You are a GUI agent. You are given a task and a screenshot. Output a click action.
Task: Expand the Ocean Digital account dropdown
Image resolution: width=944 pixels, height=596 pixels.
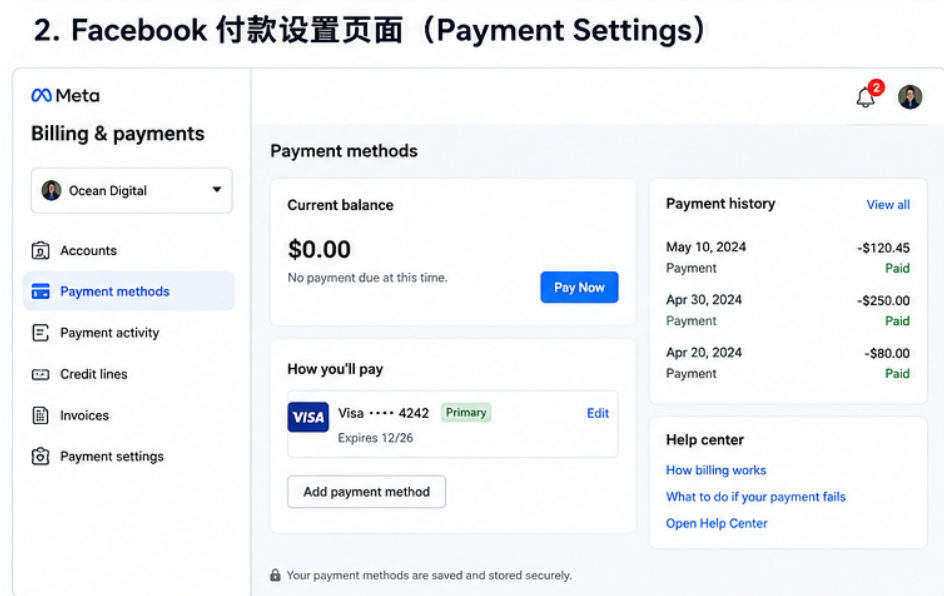[x=132, y=190]
